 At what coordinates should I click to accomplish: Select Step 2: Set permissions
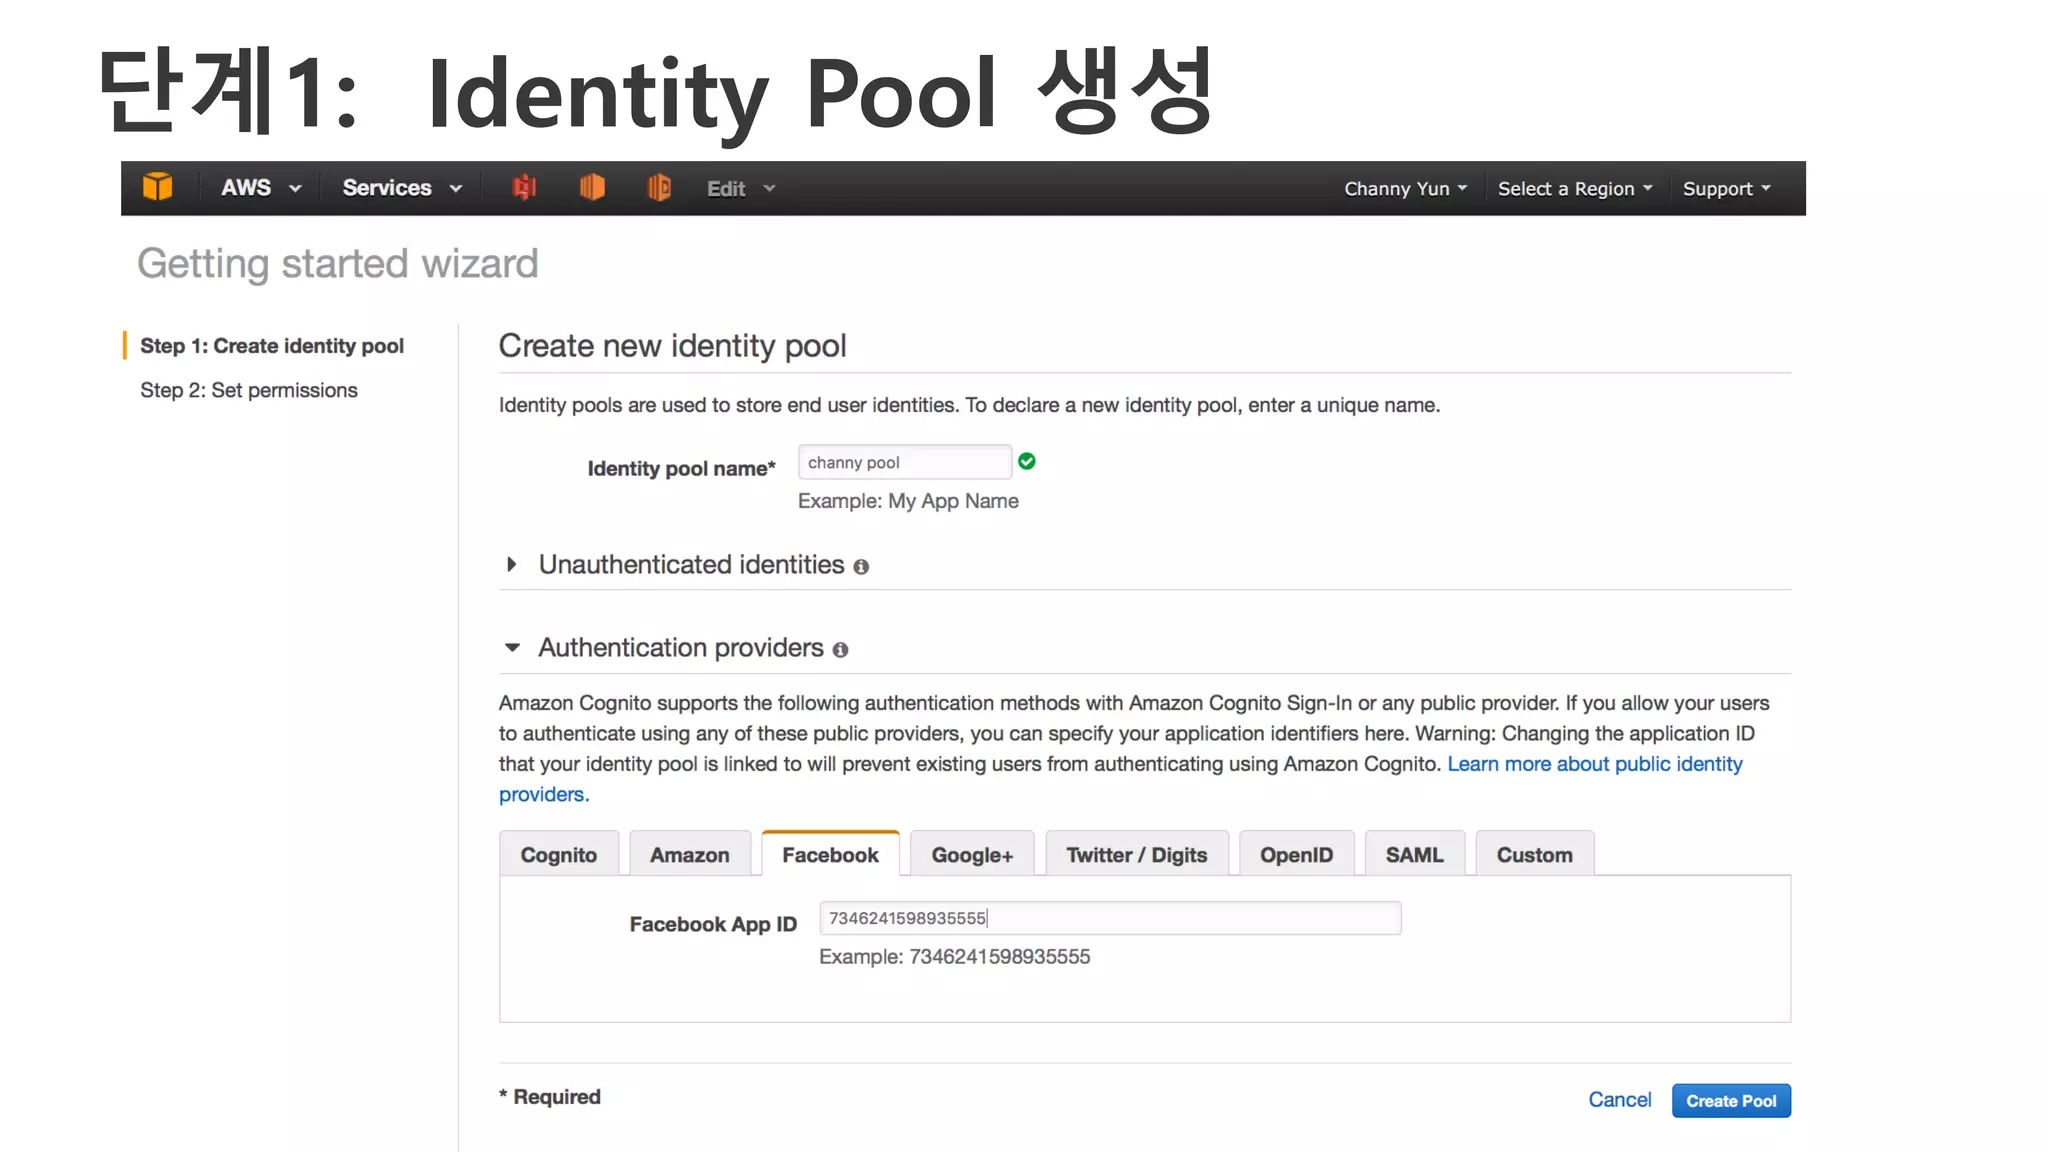[x=249, y=390]
